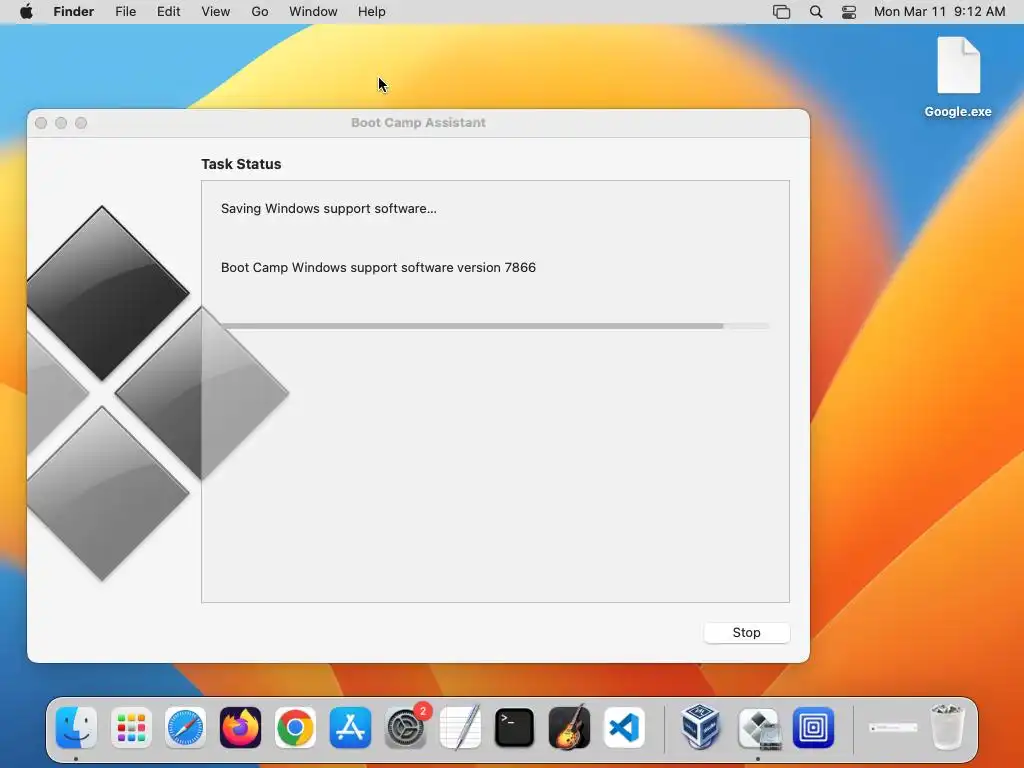Open the minimized window in the Dock
Viewport: 1024px width, 768px height.
893,728
